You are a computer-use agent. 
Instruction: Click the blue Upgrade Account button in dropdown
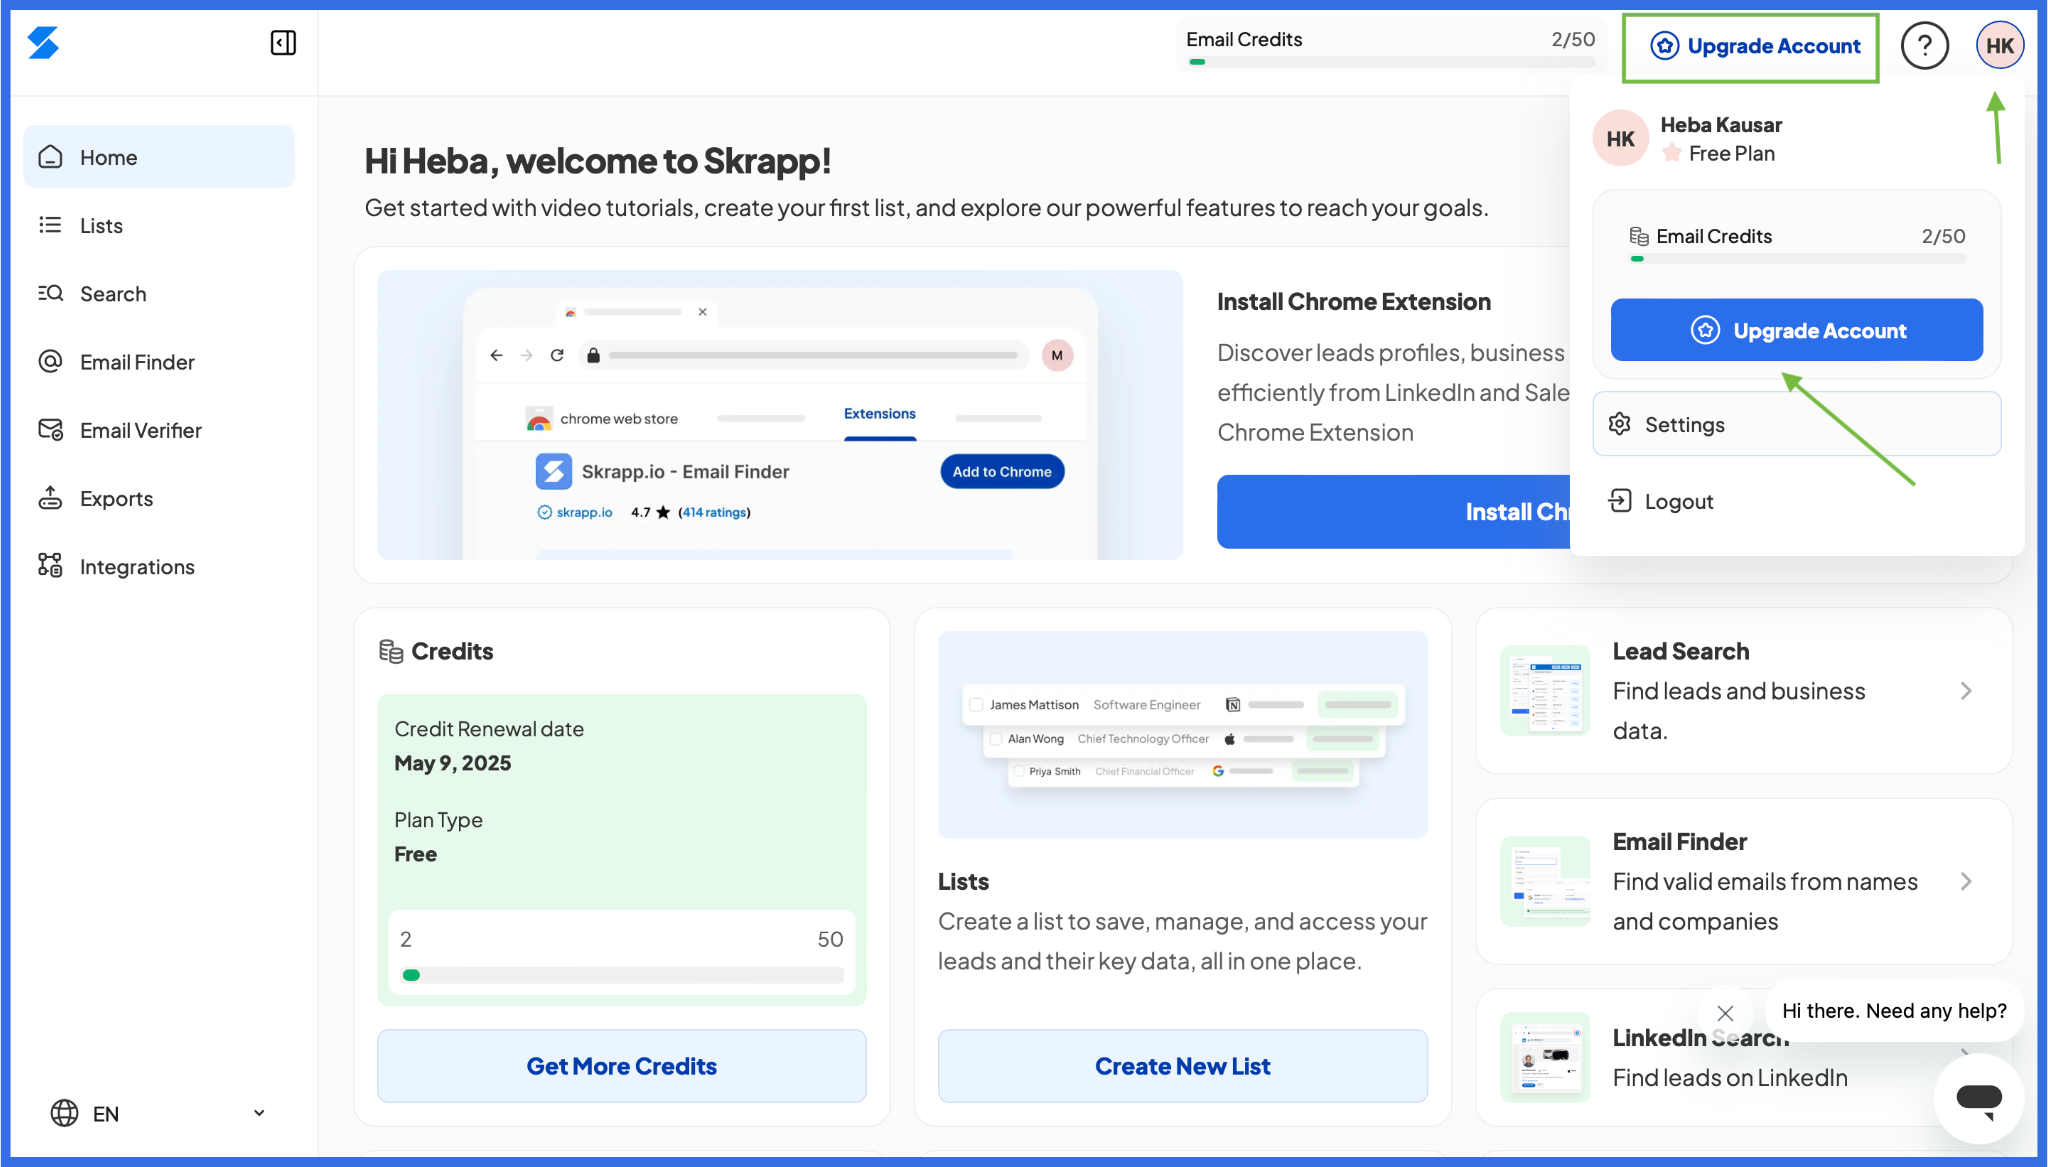(x=1796, y=330)
